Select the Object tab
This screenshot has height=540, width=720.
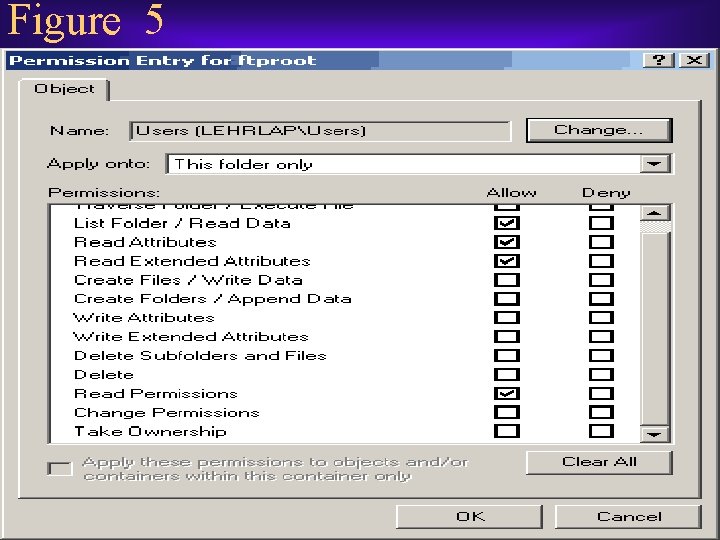[64, 89]
